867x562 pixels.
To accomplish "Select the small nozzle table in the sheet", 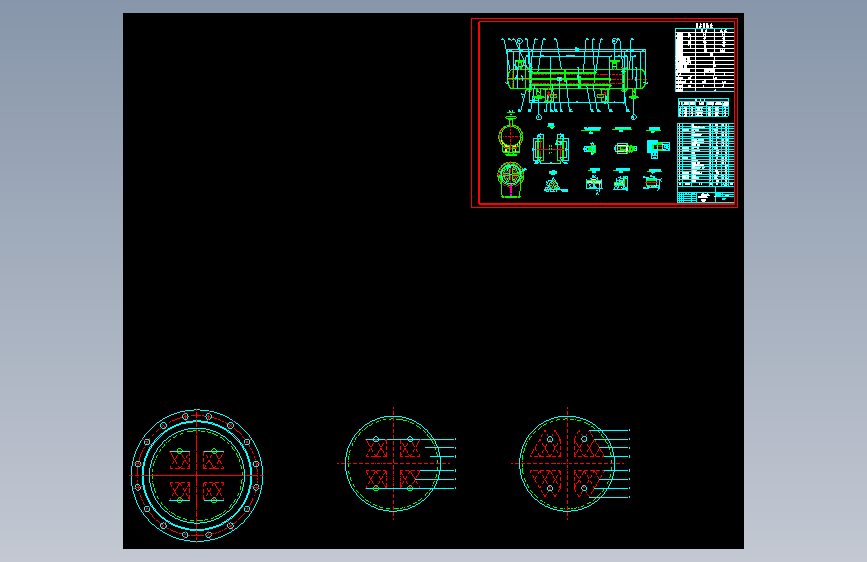I will click(x=704, y=107).
